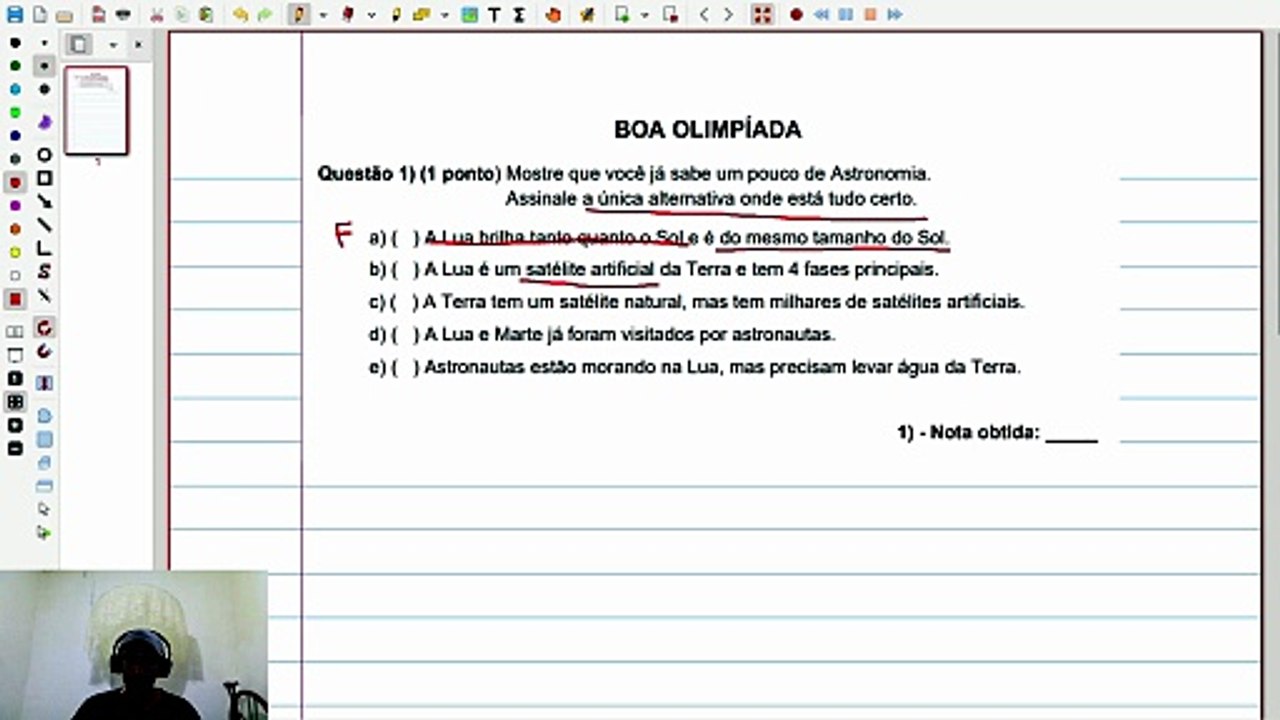This screenshot has width=1280, height=720.
Task: Go to the next page arrow
Action: coord(728,15)
